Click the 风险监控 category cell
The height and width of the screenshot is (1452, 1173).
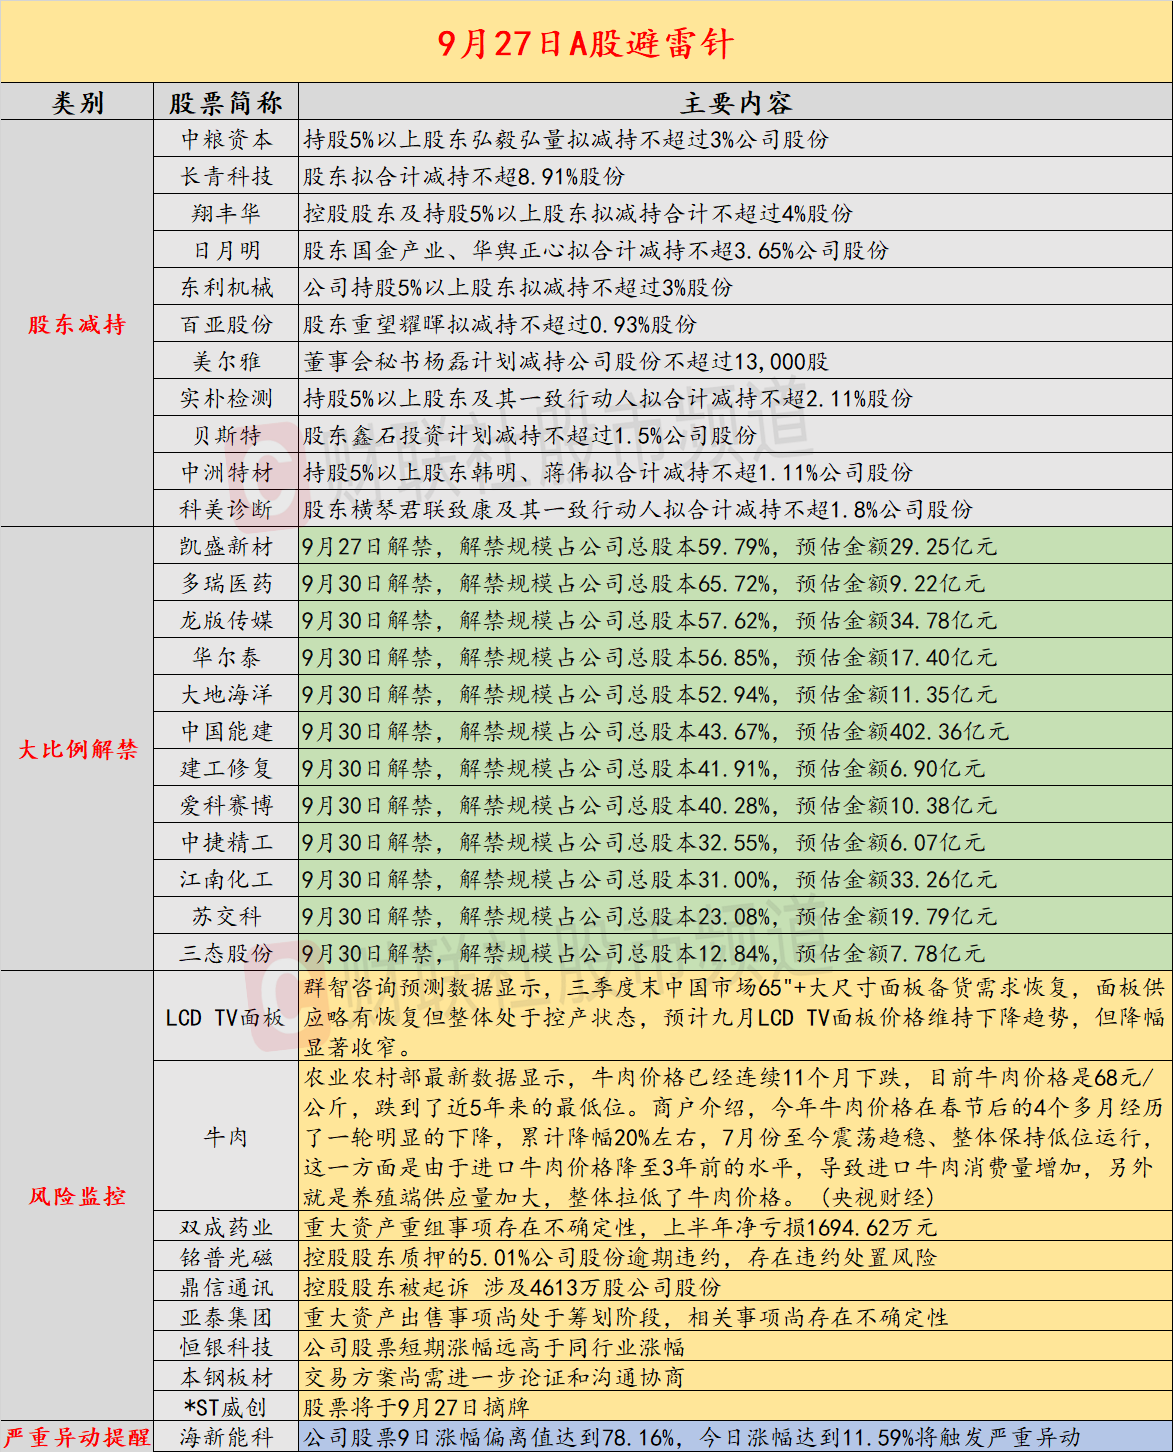[x=77, y=1196]
